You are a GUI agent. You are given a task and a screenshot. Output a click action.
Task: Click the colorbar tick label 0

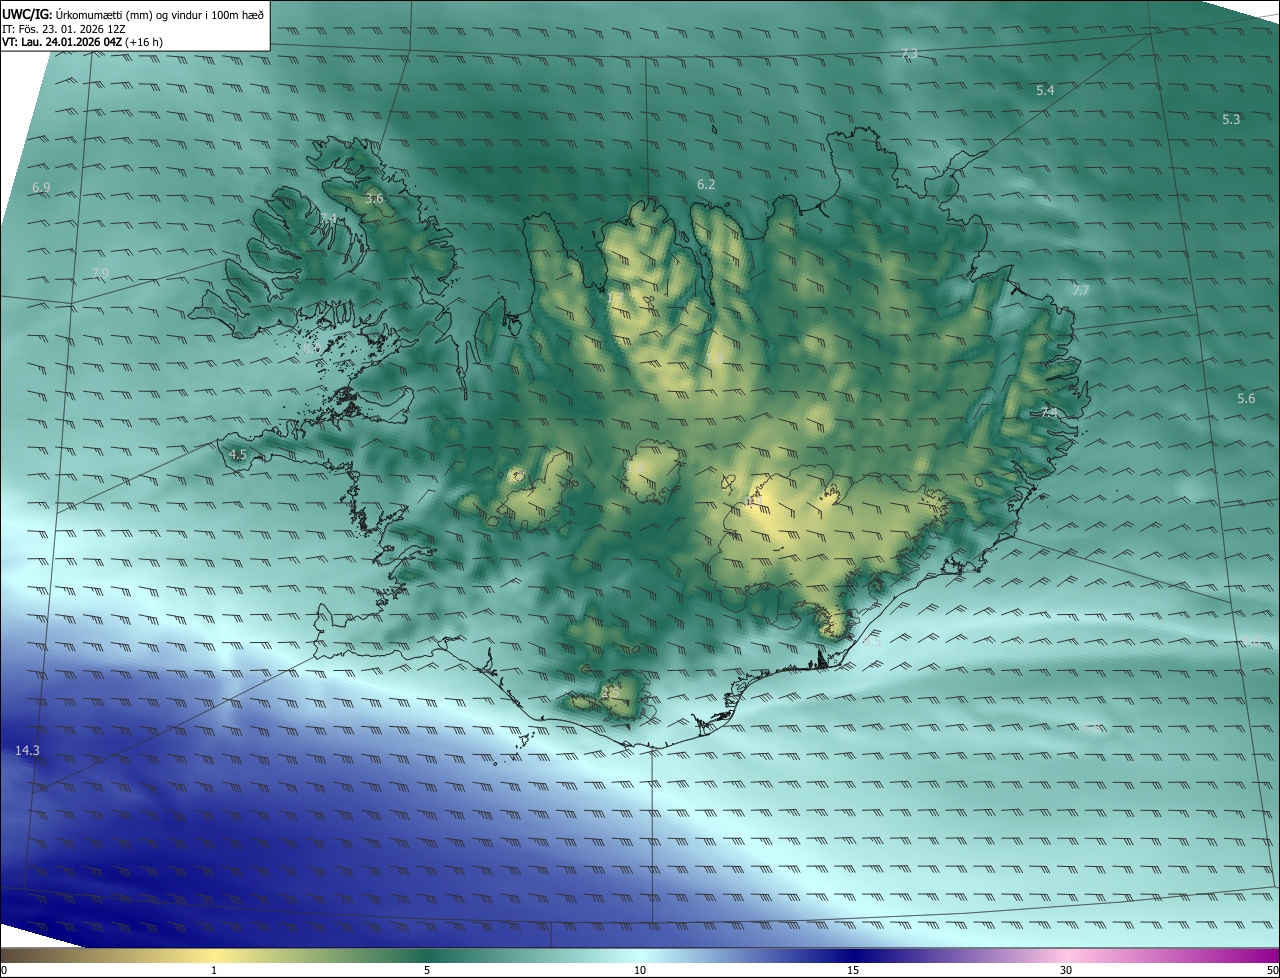(3, 970)
